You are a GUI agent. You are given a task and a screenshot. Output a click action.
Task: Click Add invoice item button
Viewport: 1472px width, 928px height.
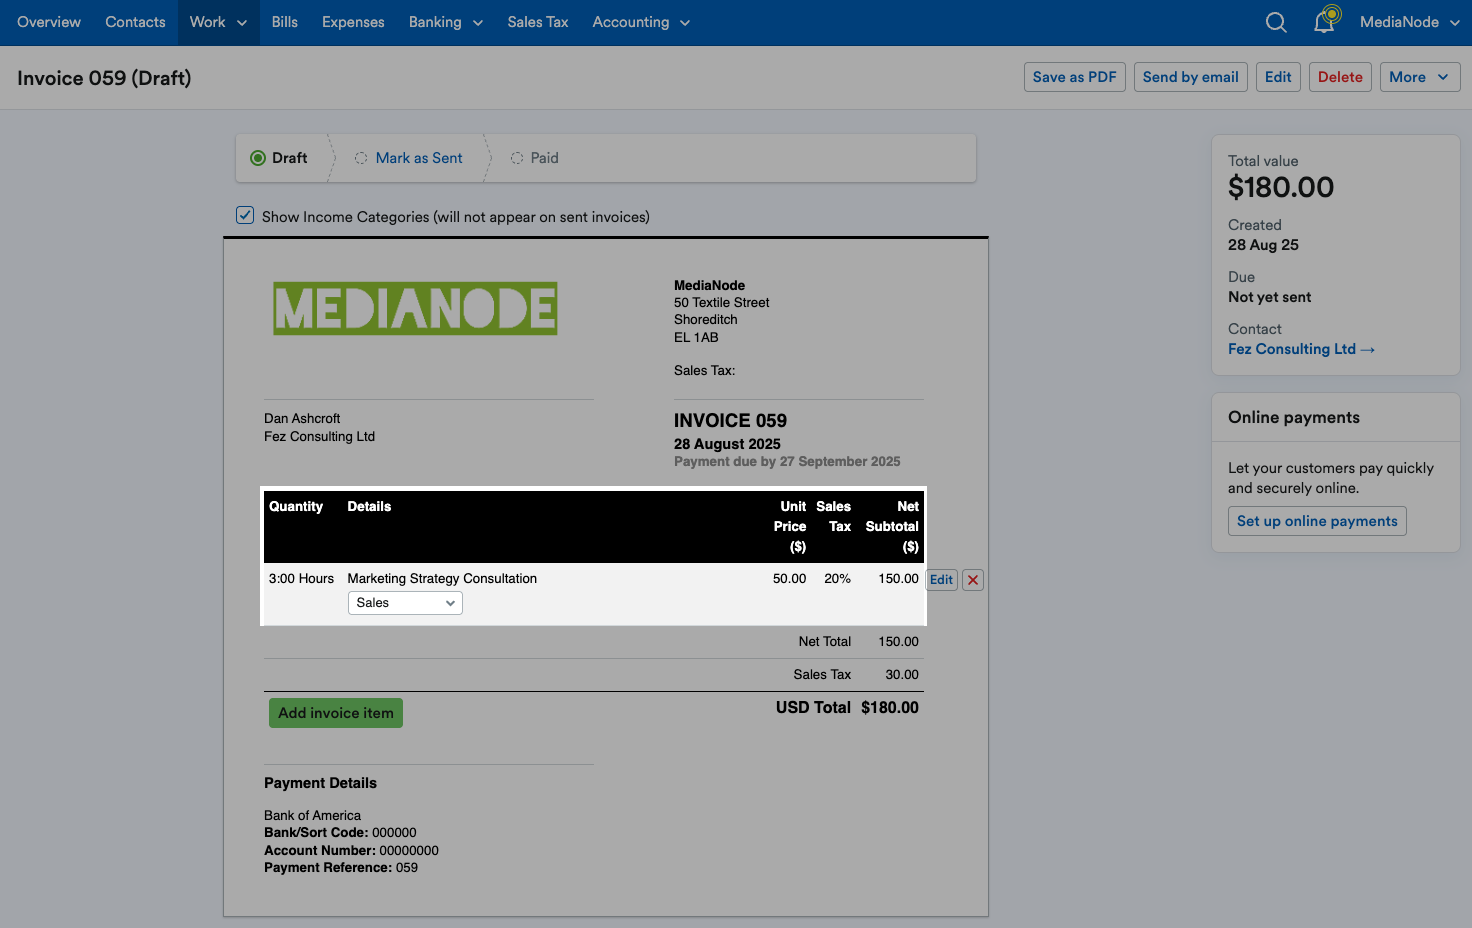click(x=336, y=713)
